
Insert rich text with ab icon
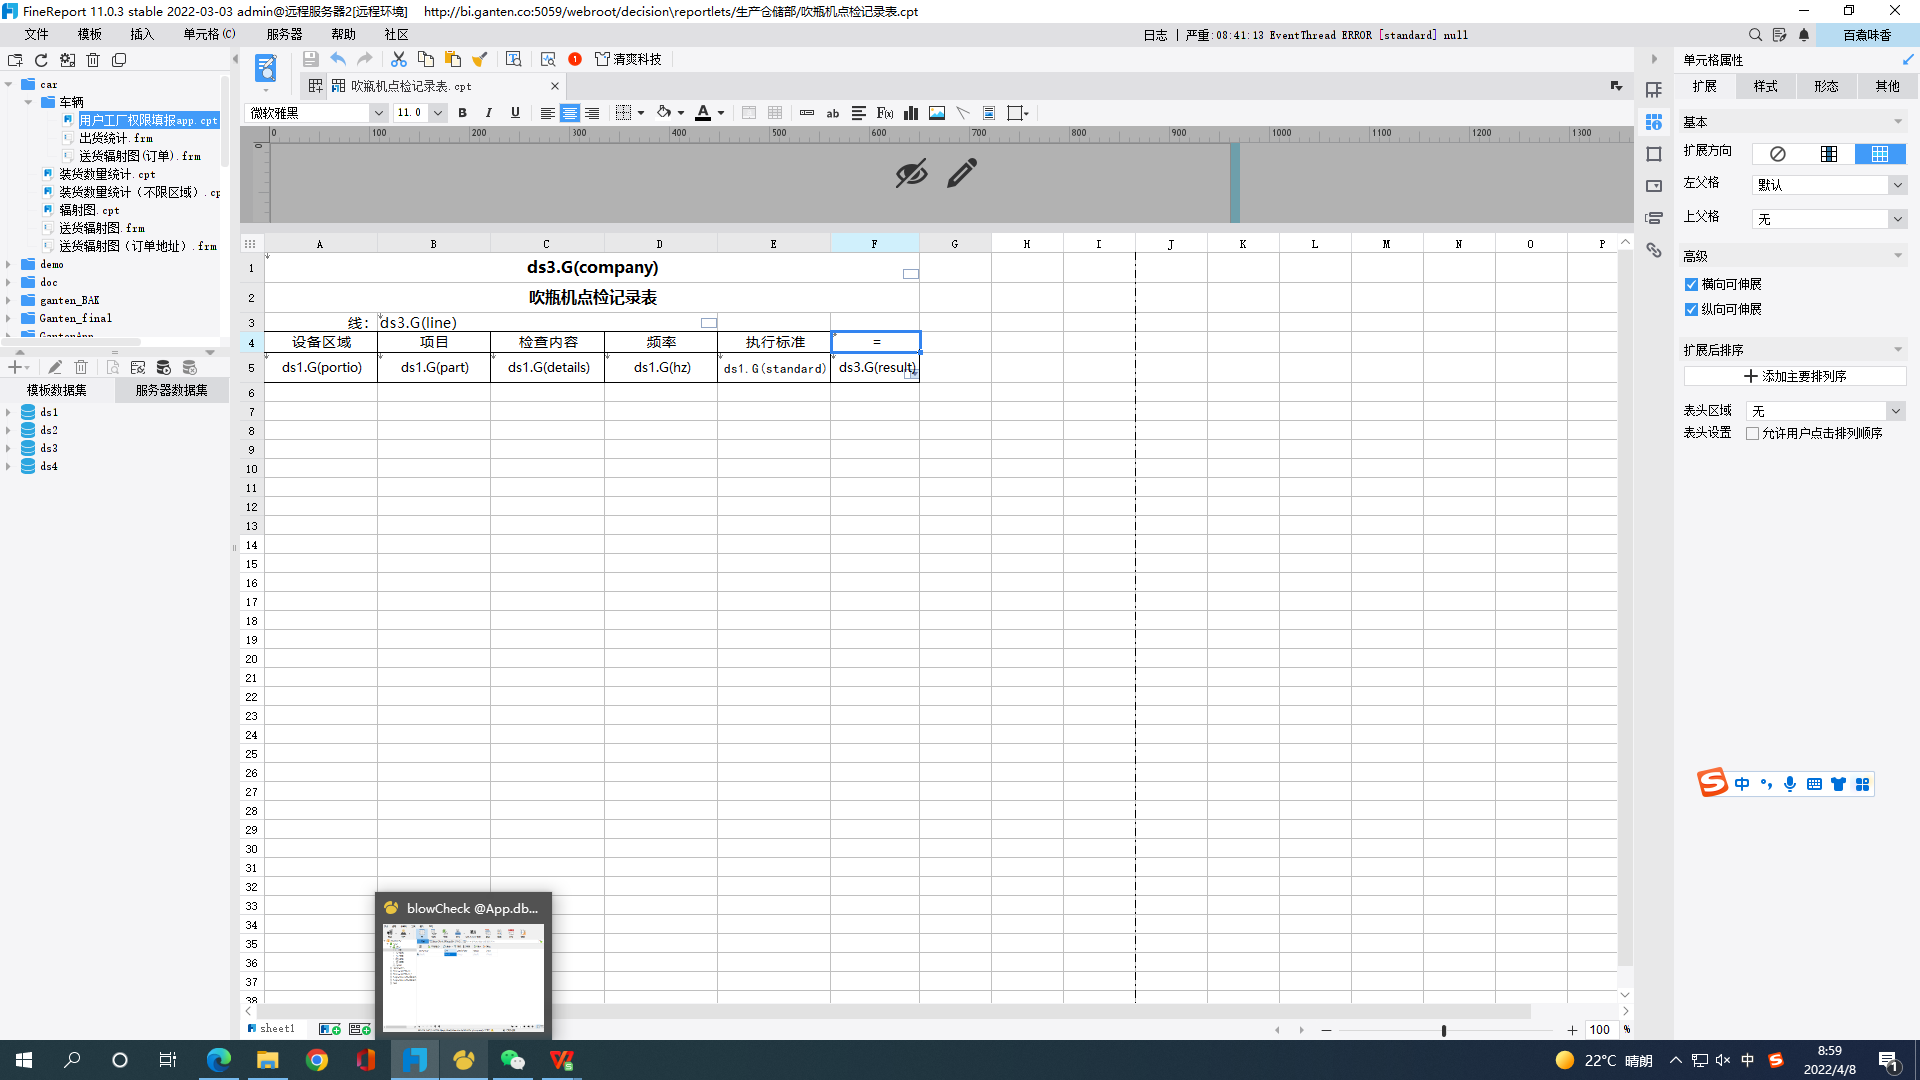(833, 113)
